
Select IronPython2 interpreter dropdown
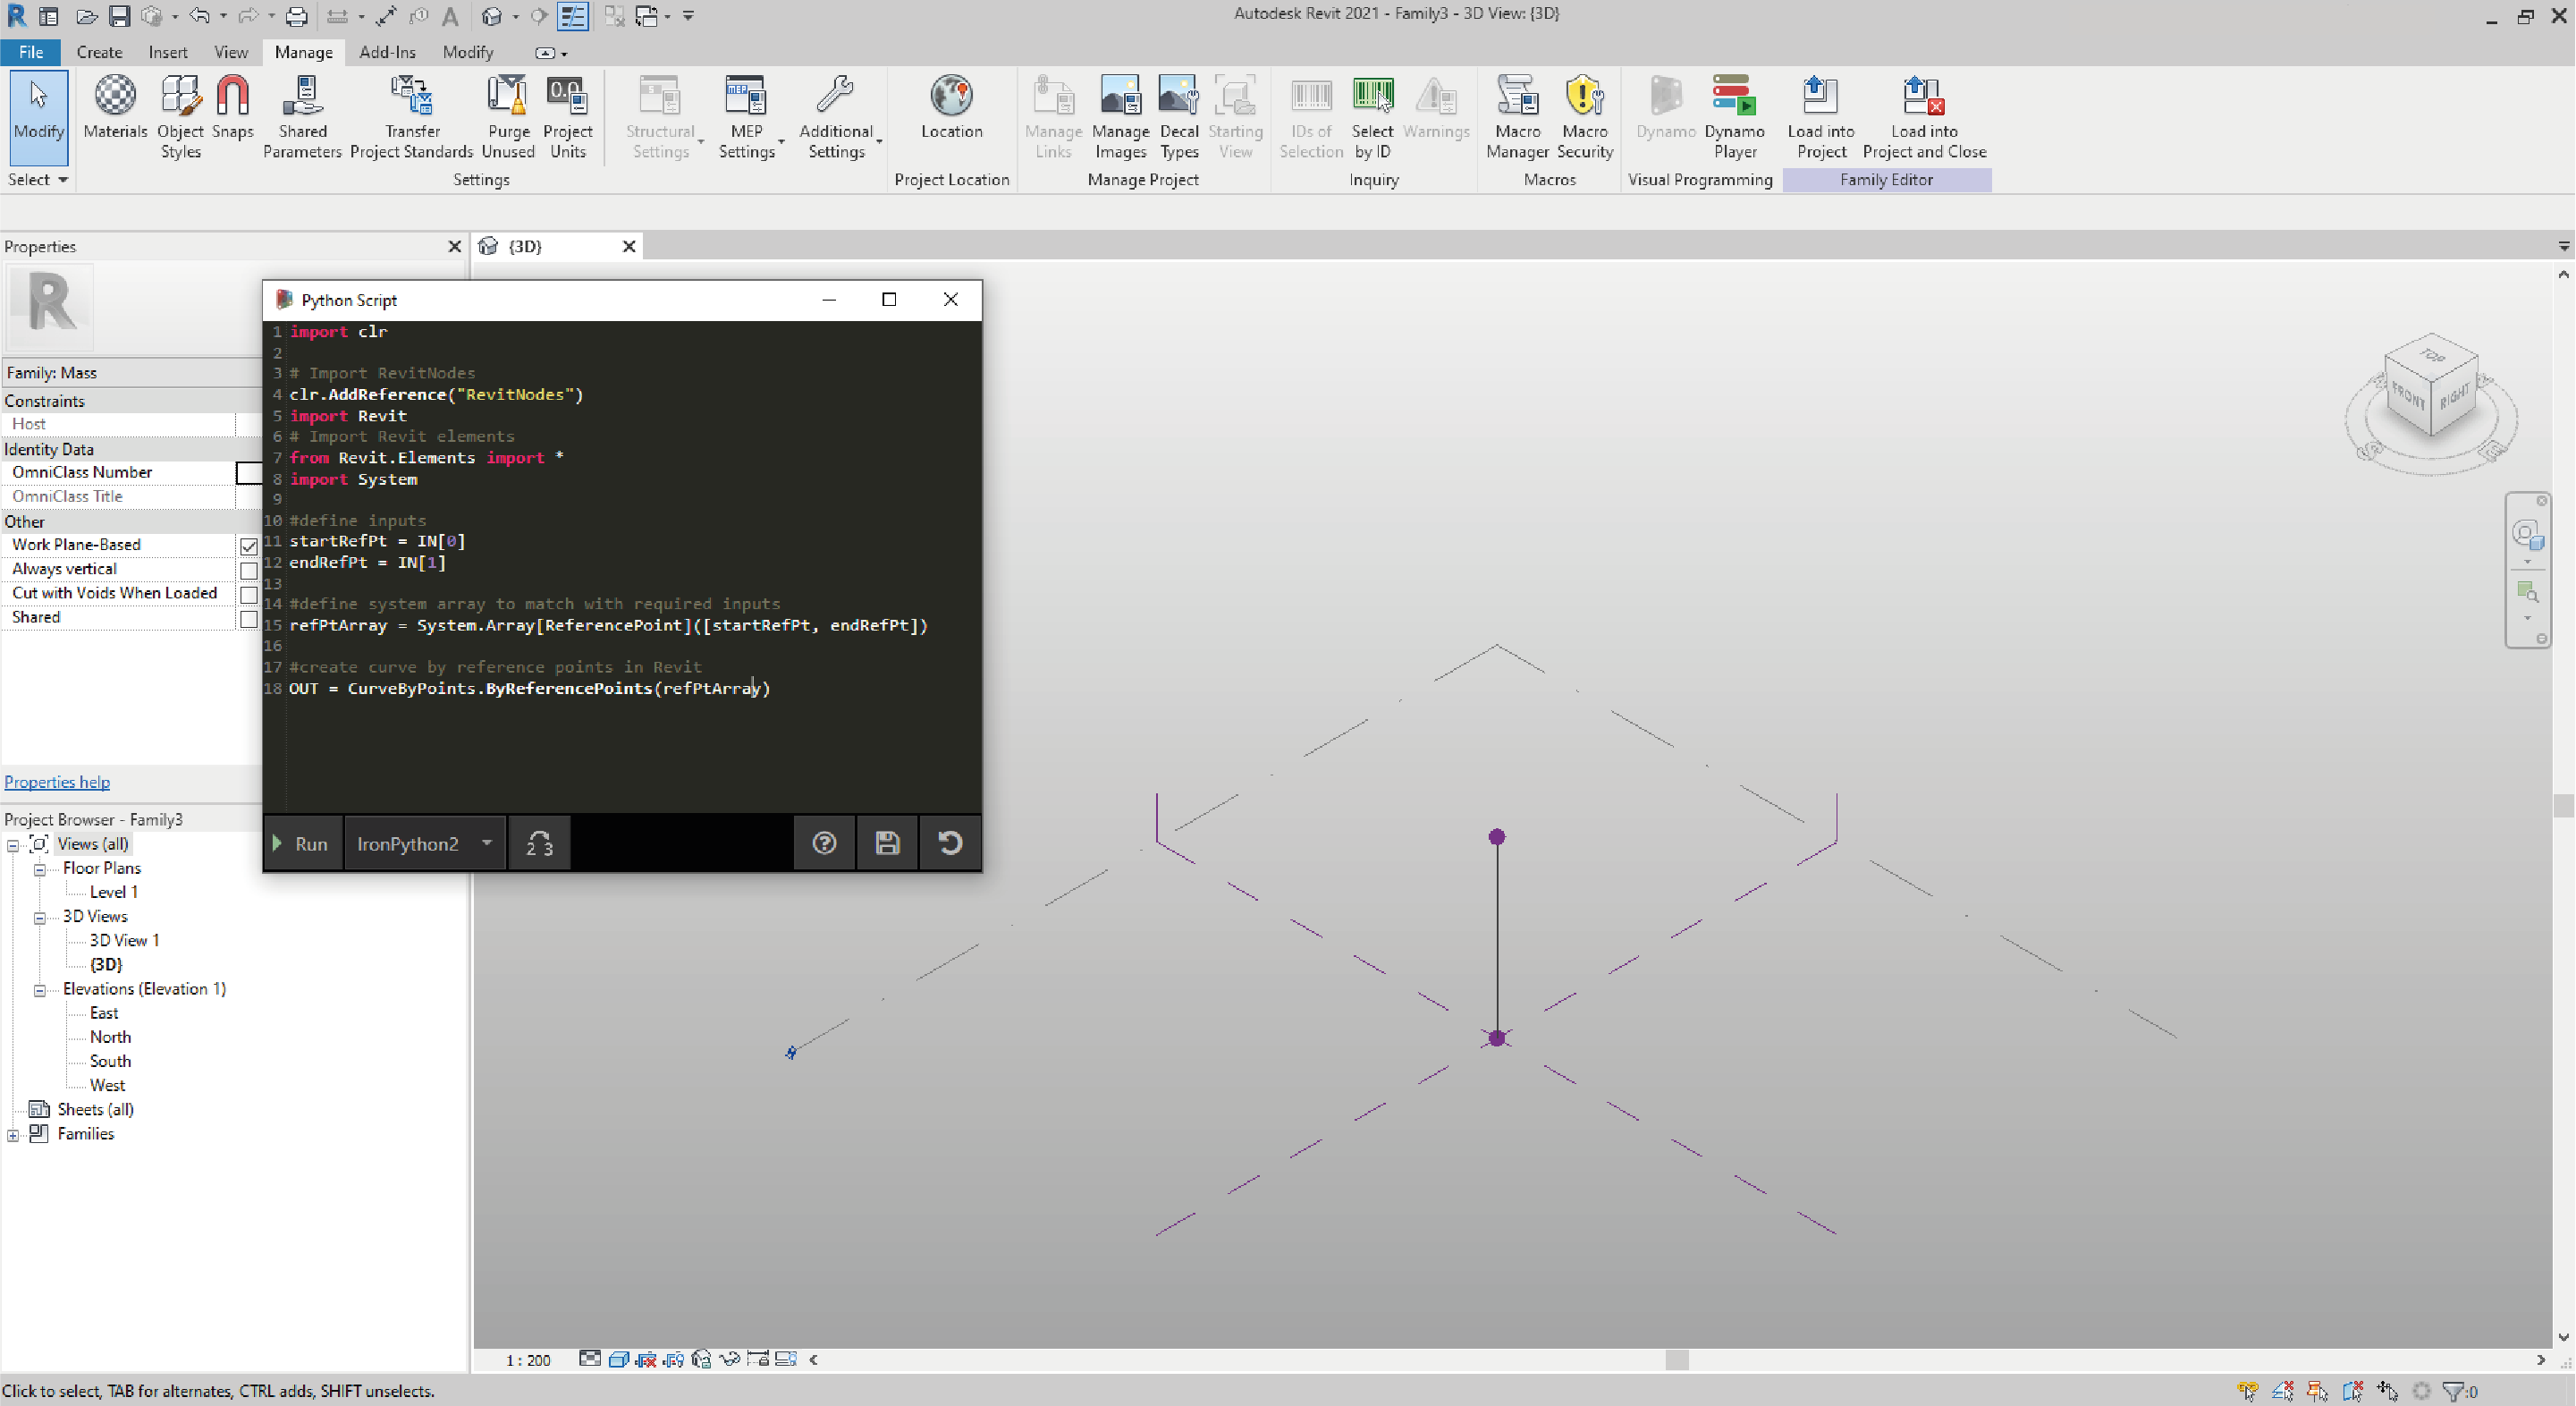point(422,843)
